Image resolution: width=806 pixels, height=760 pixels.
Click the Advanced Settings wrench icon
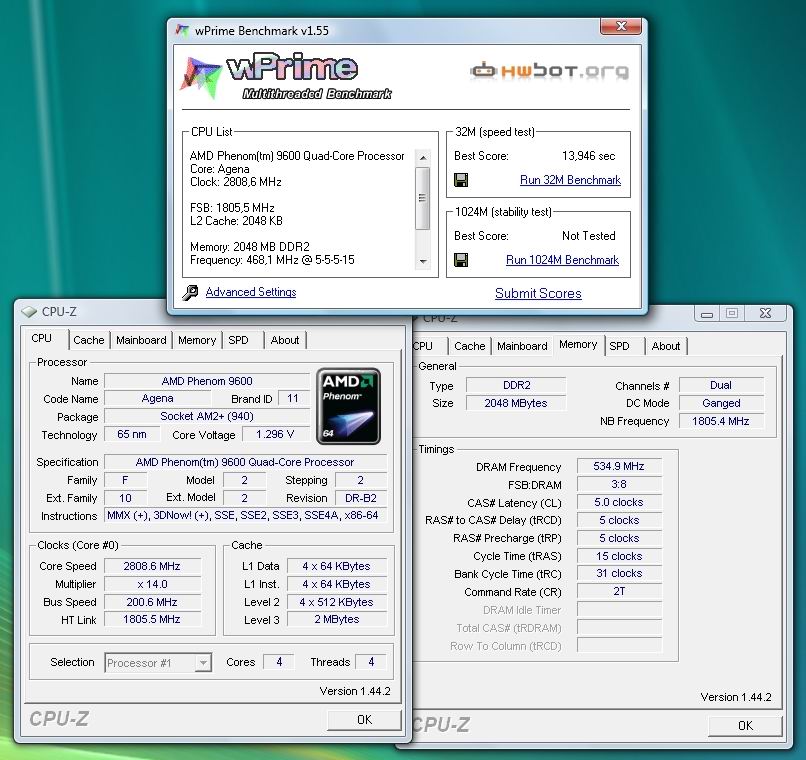(x=190, y=292)
